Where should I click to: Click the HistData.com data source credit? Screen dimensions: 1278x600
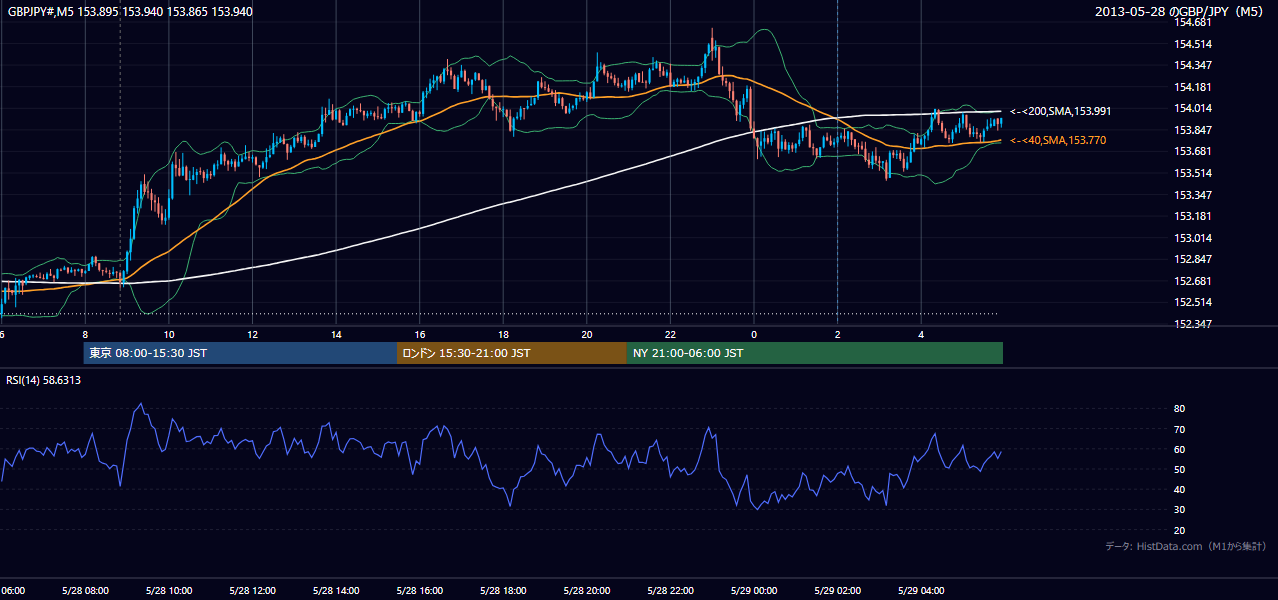point(1186,546)
